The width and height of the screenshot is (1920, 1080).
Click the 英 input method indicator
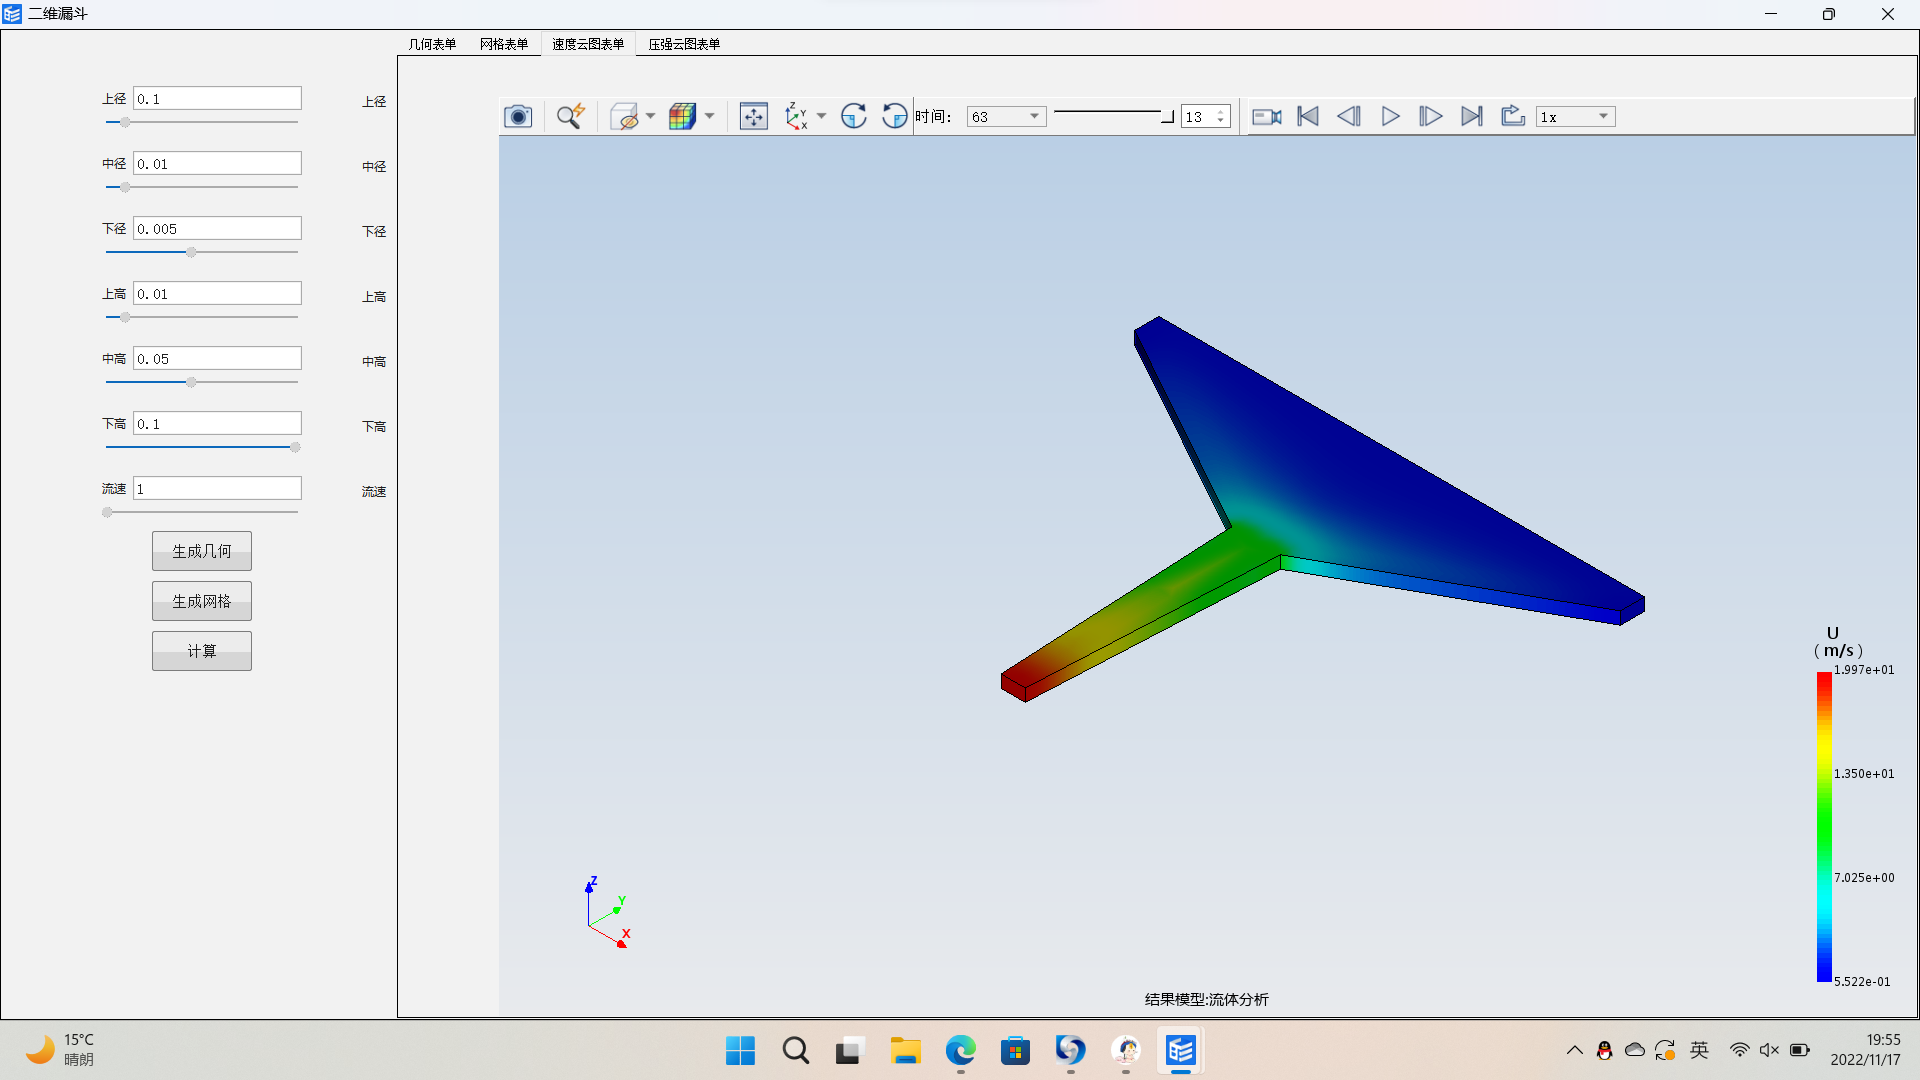tap(1699, 1050)
